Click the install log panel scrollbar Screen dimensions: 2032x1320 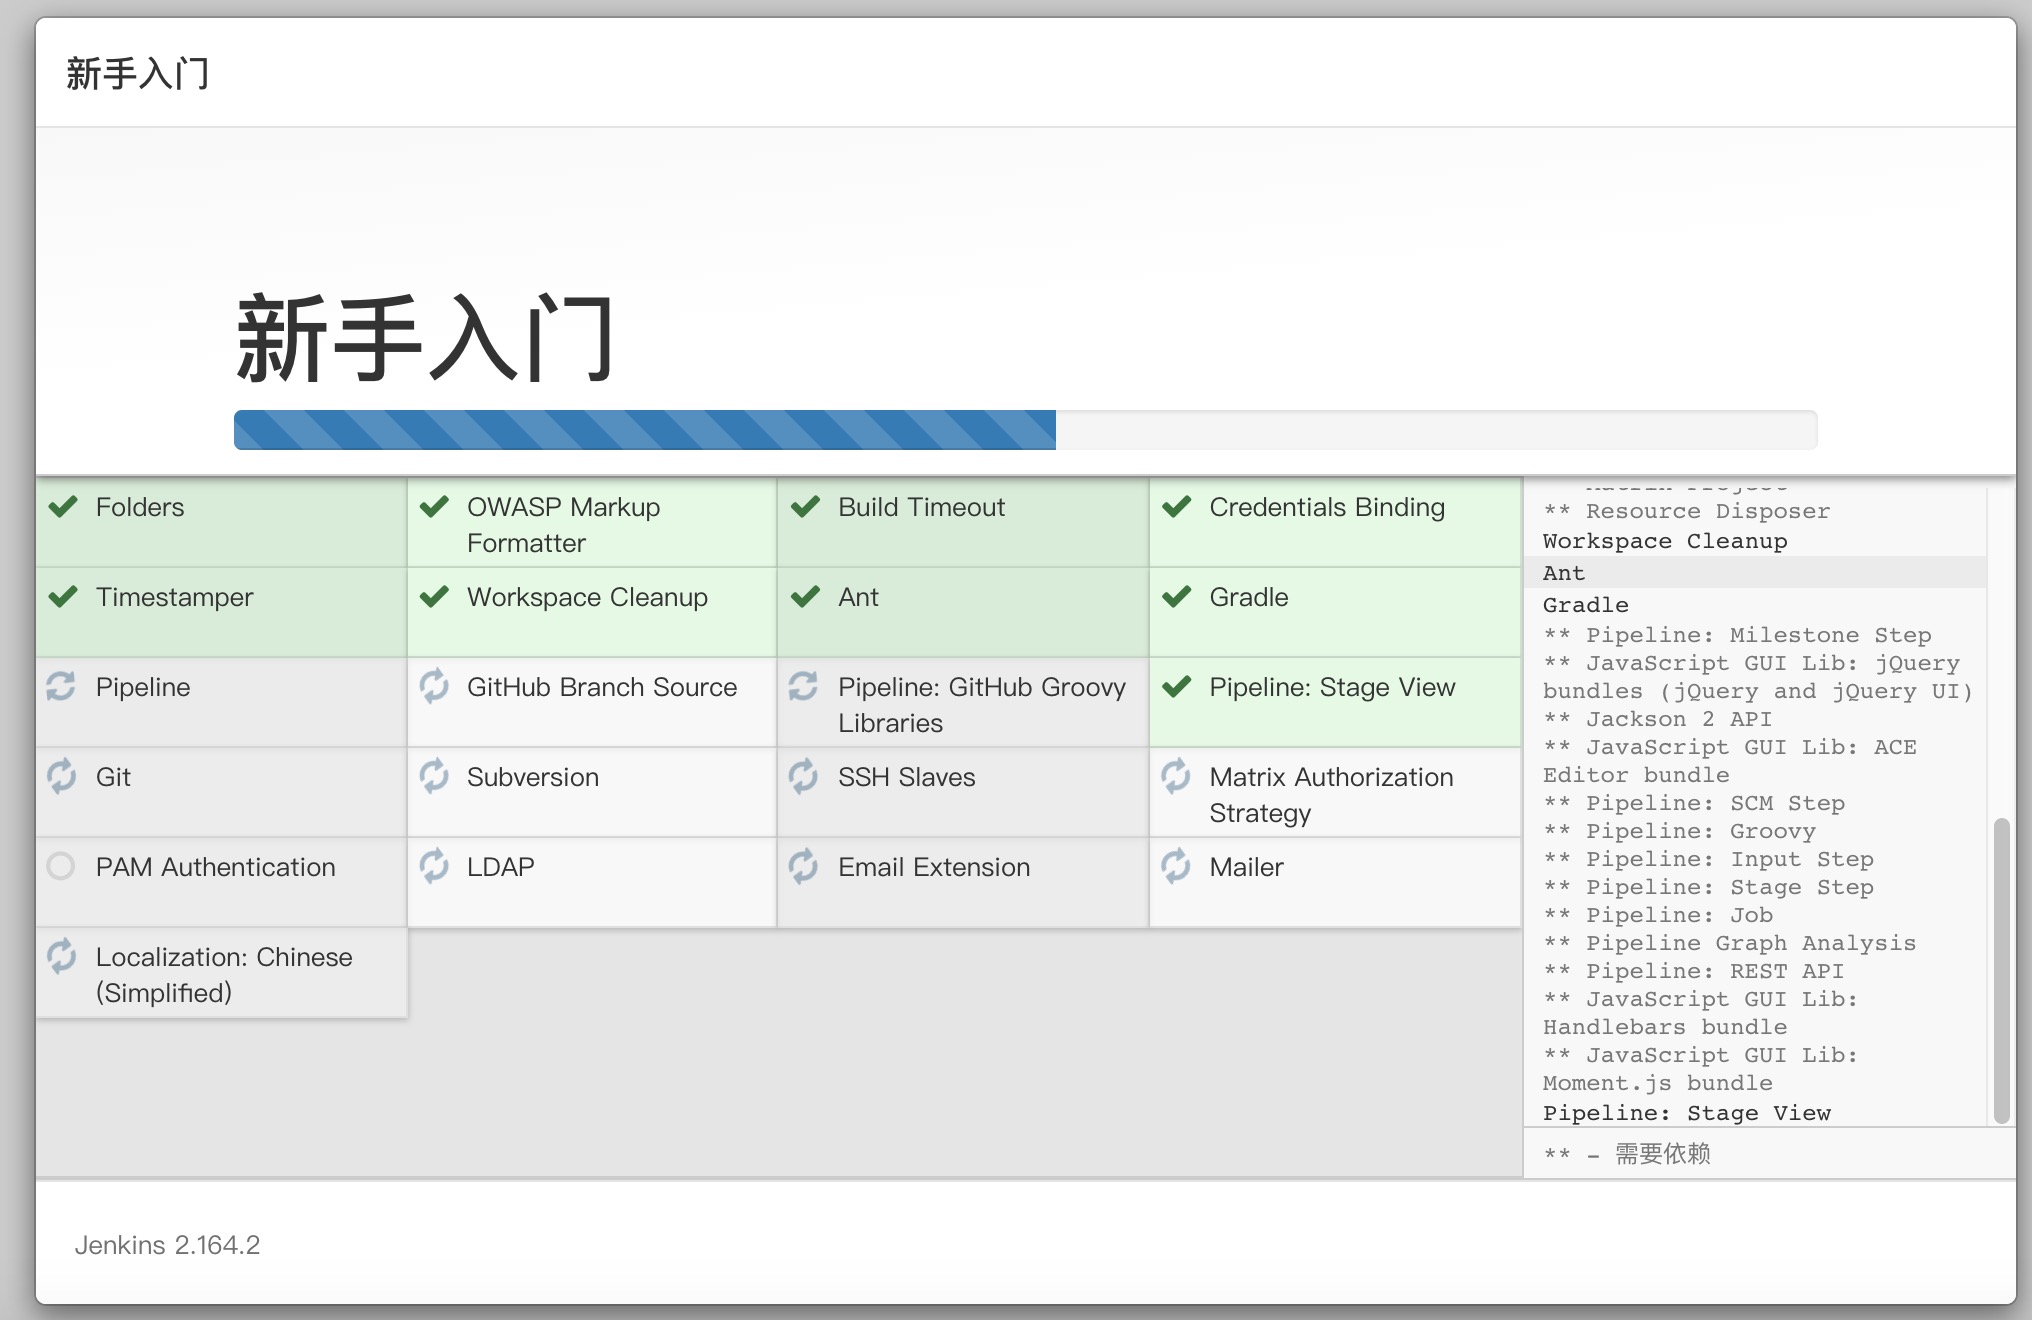pyautogui.click(x=2001, y=970)
